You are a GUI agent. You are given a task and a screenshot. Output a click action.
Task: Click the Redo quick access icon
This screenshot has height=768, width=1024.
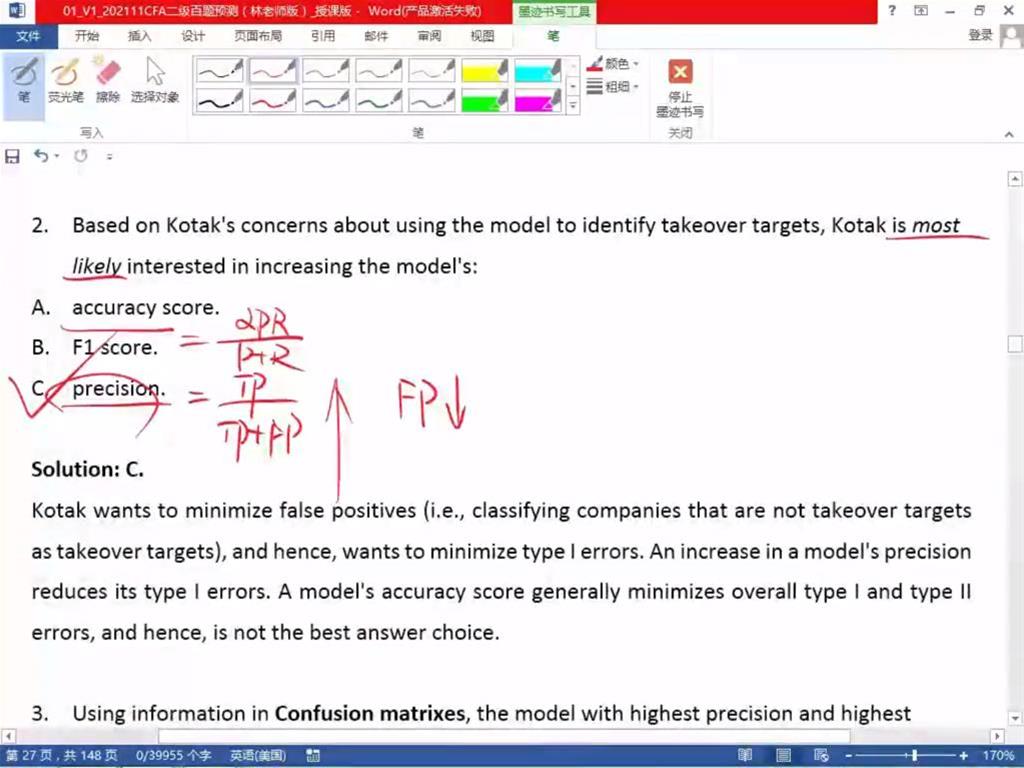click(81, 156)
